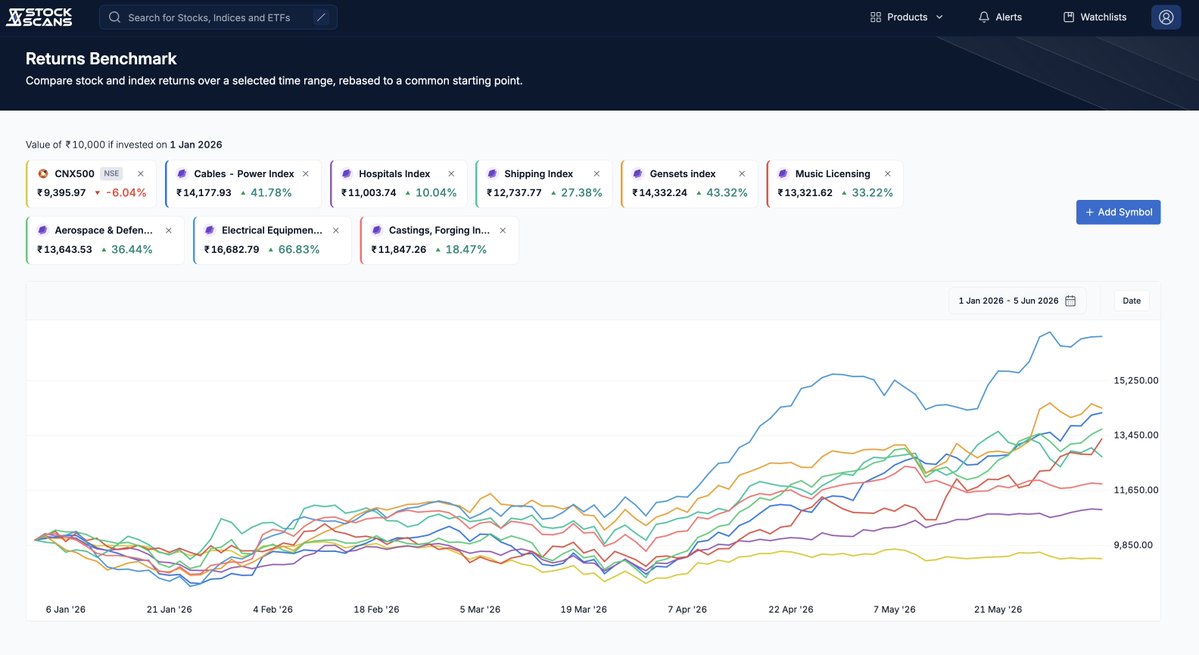
Task: Remove Music Licensing from comparison
Action: click(888, 173)
